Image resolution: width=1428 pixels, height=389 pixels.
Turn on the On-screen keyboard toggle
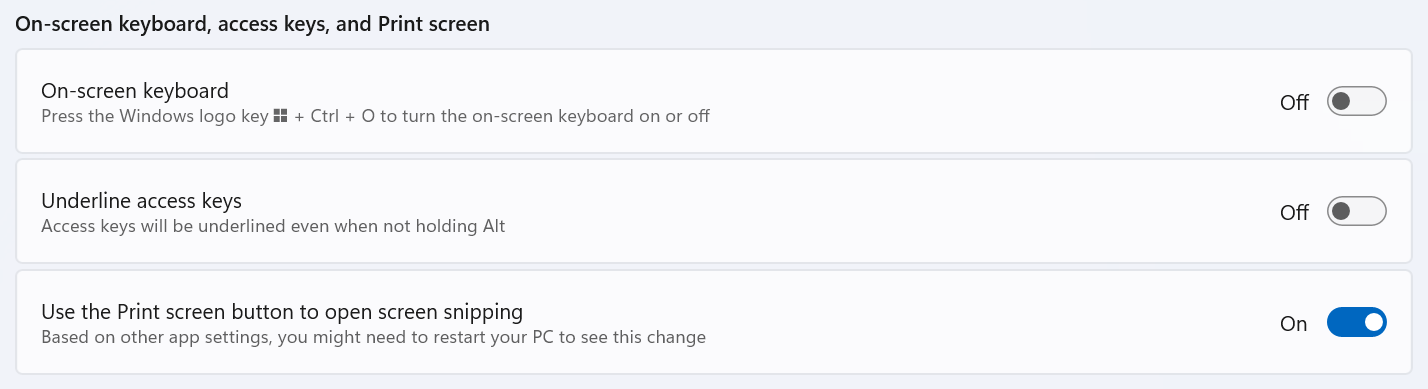pos(1356,102)
